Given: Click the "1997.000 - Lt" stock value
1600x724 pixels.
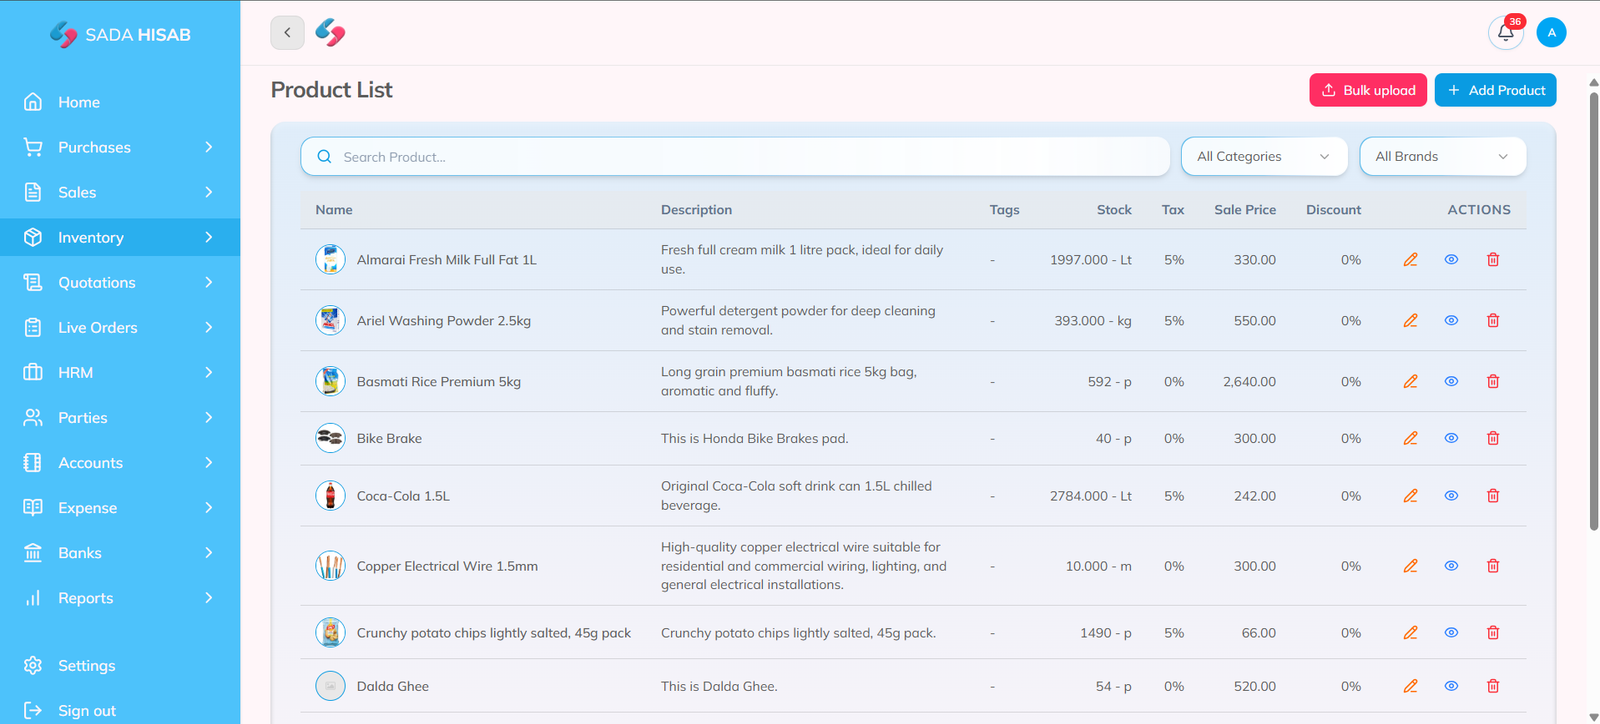Looking at the screenshot, I should click(1091, 260).
